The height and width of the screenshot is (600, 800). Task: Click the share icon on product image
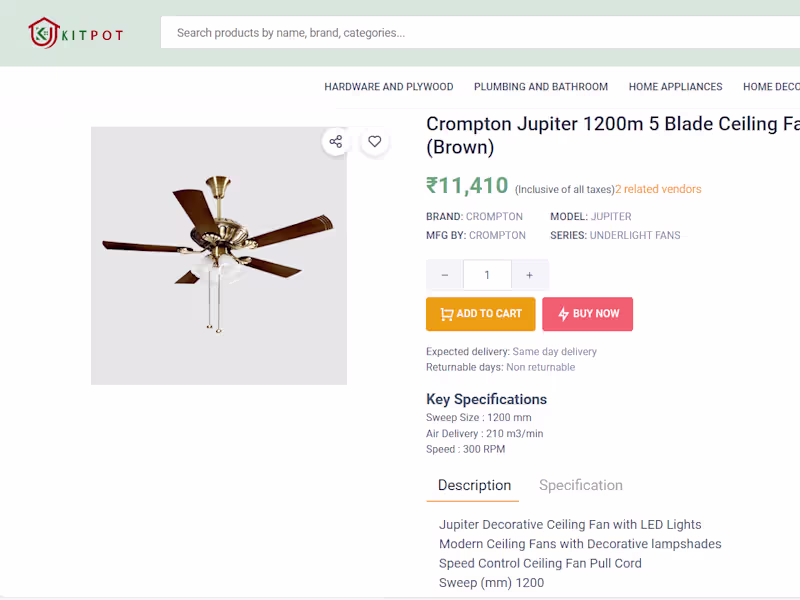[x=335, y=141]
